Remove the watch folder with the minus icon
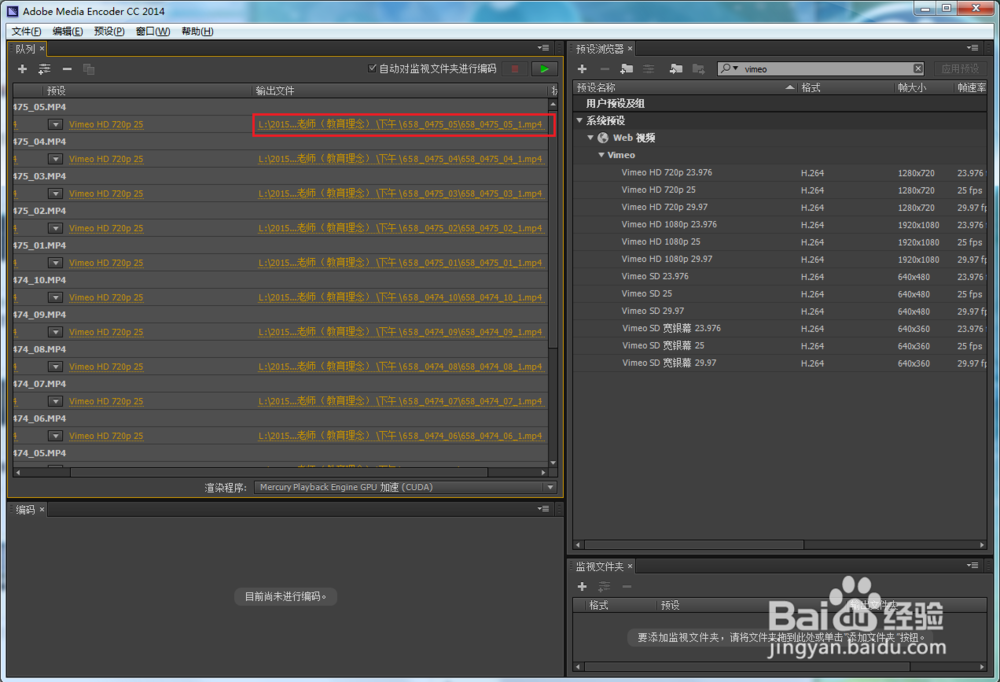1000x682 pixels. 627,586
